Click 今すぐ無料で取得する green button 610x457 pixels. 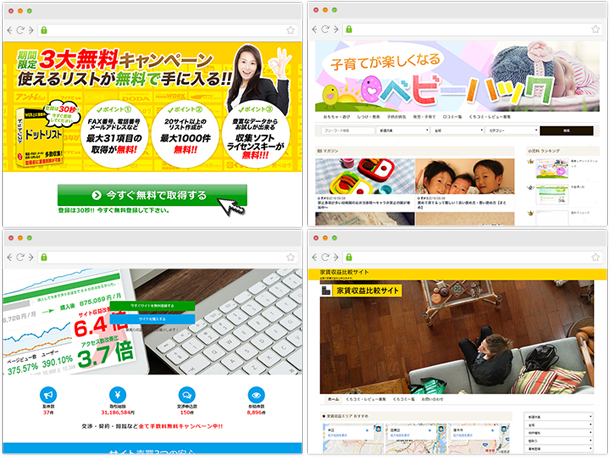152,195
